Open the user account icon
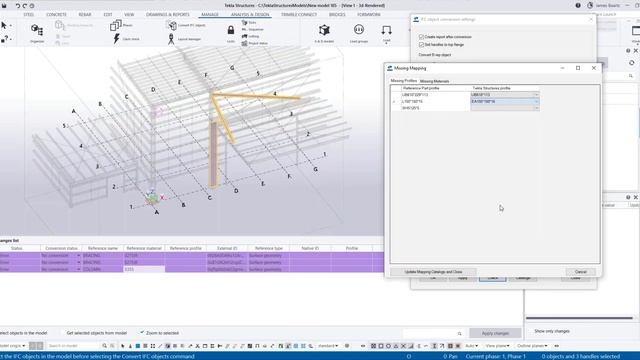 [590, 6]
